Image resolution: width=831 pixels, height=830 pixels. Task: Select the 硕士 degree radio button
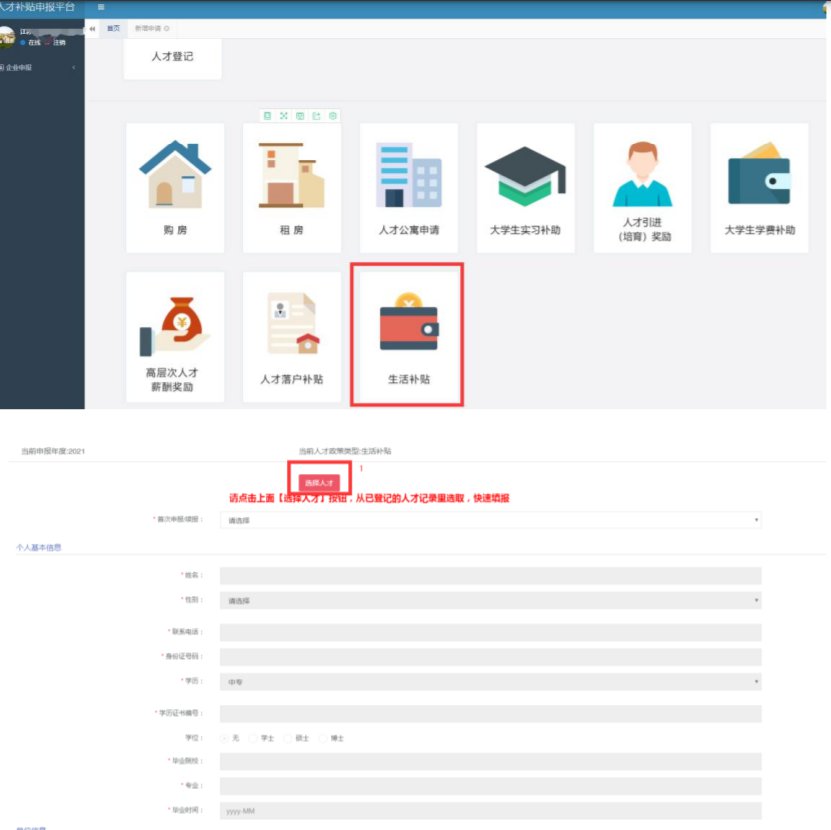click(288, 738)
